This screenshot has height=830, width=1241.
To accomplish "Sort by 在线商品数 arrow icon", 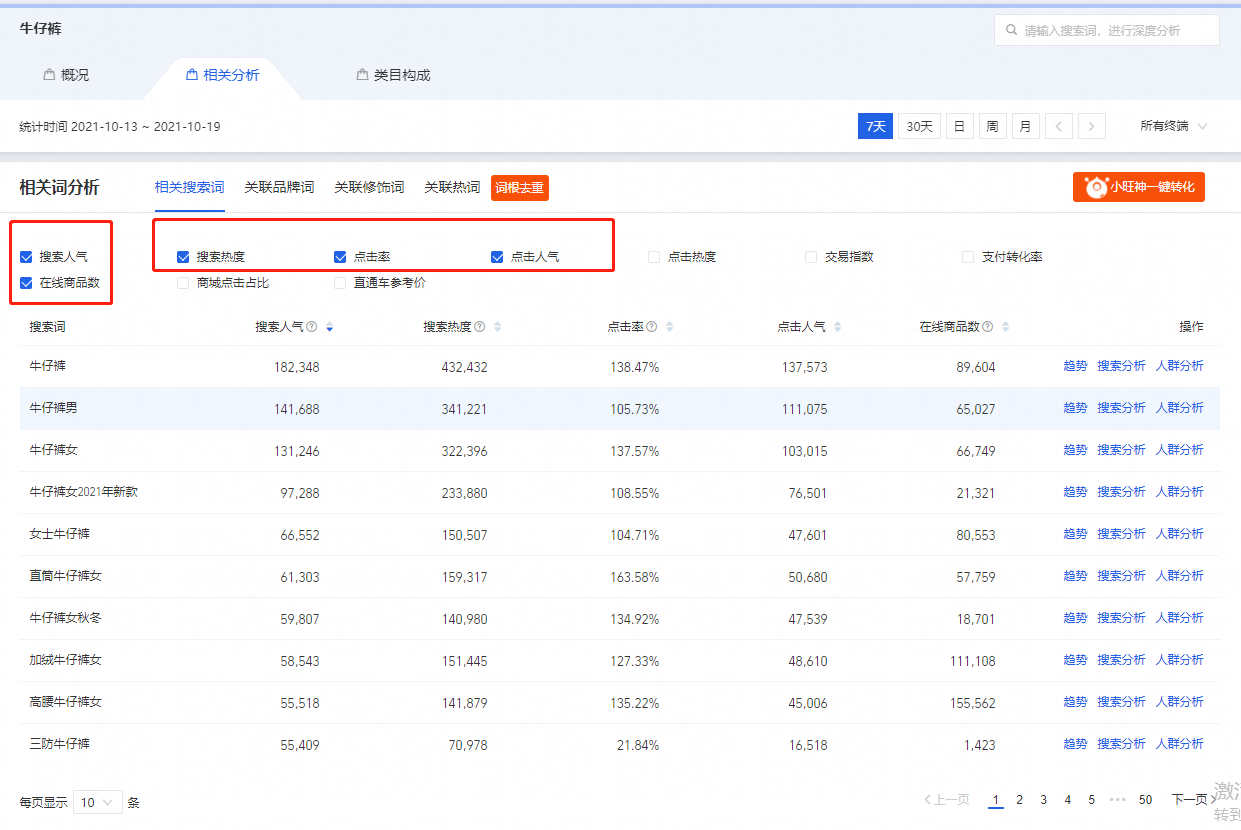I will click(1006, 327).
